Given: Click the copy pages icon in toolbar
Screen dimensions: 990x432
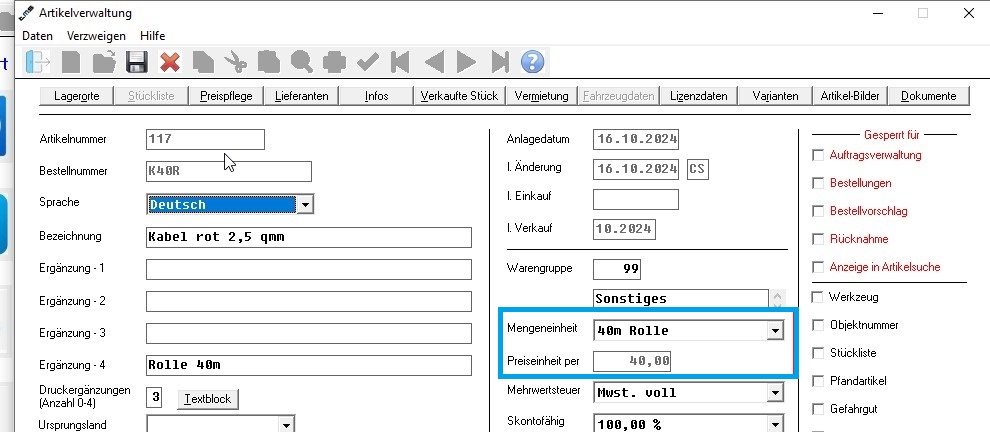Looking at the screenshot, I should pos(203,62).
